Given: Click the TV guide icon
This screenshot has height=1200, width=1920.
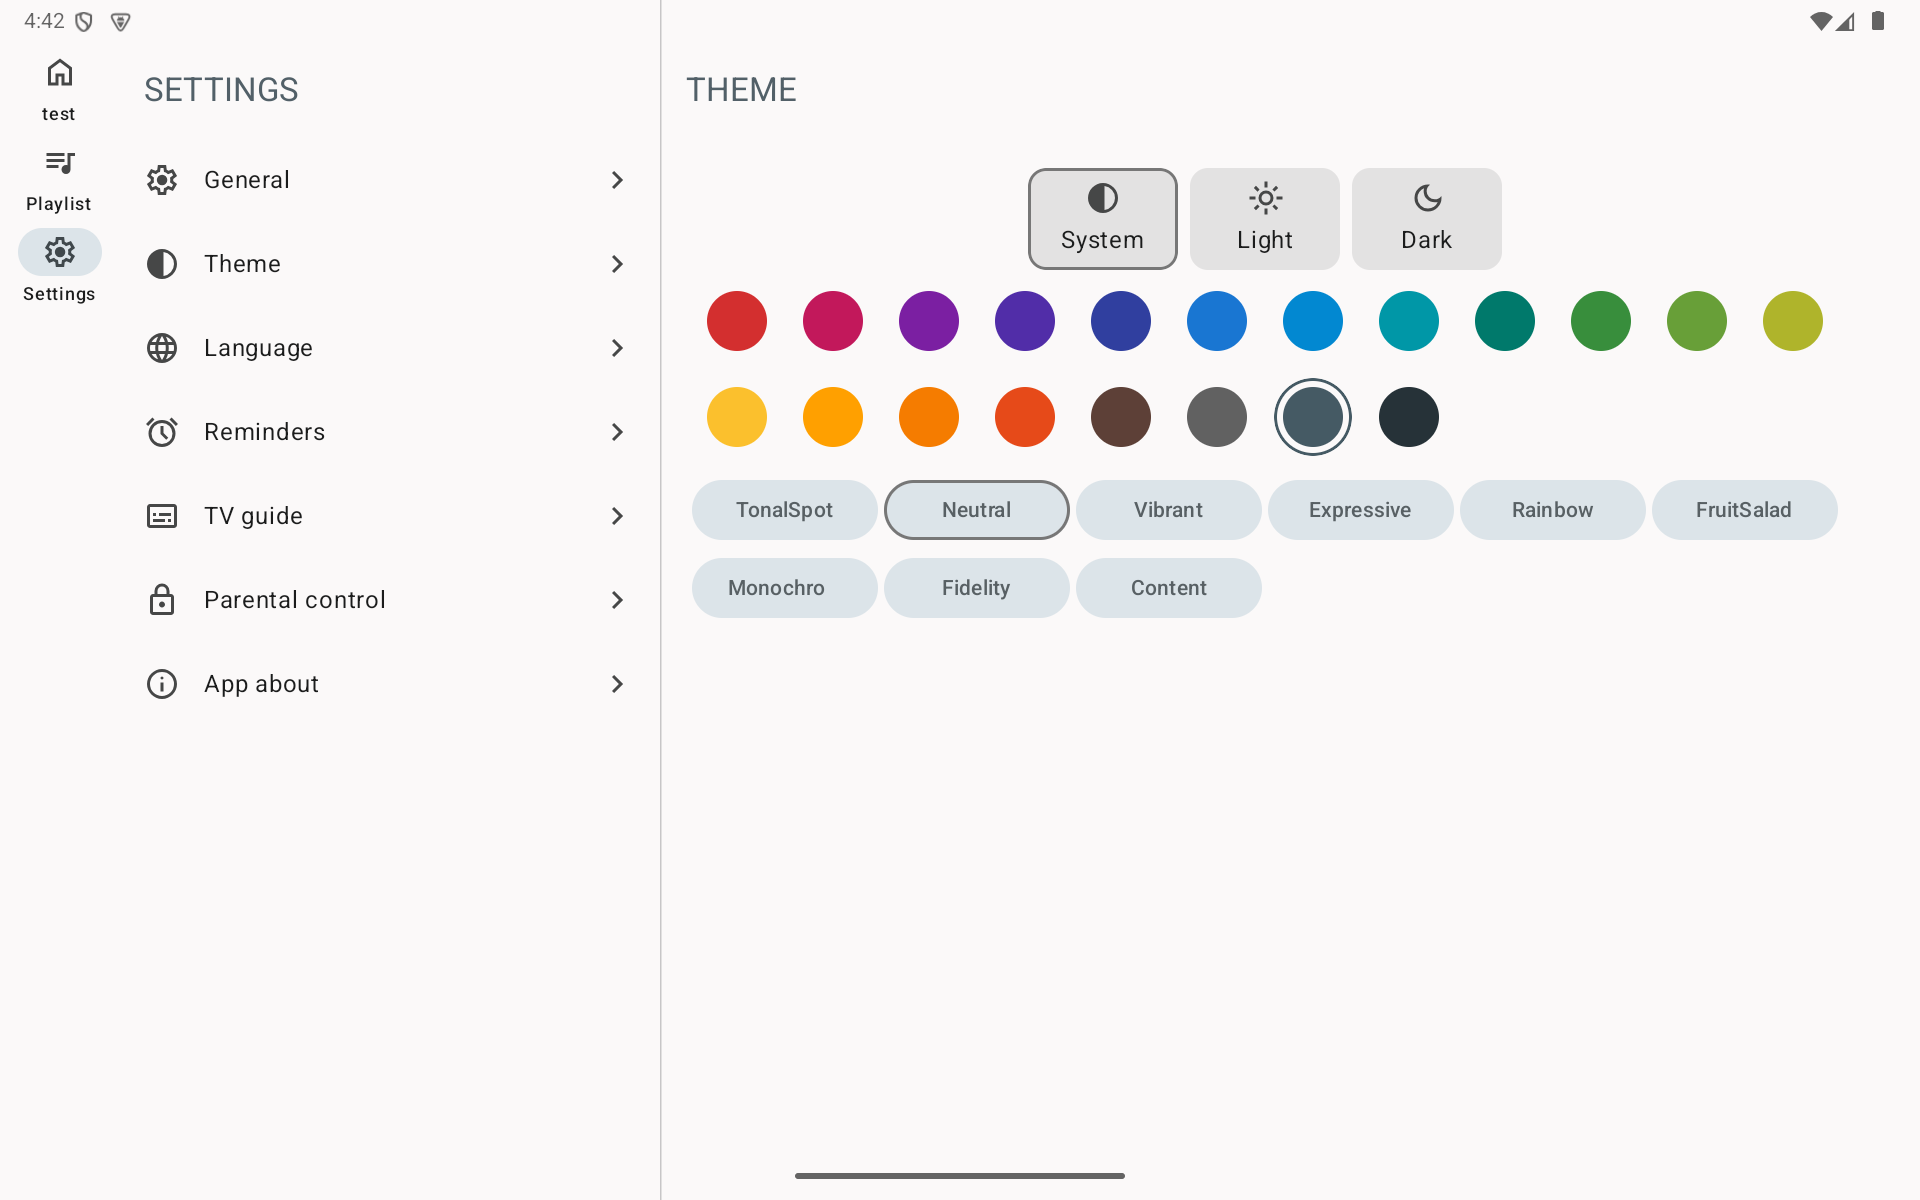Looking at the screenshot, I should [162, 516].
